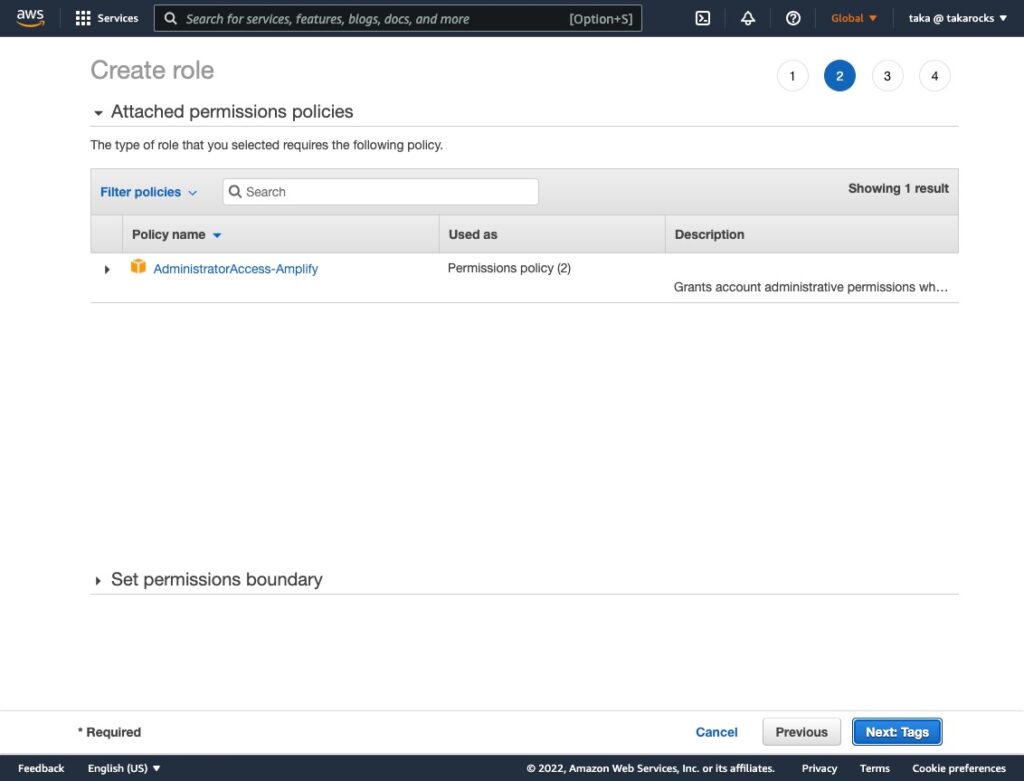Screen dimensions: 1024x781
Task: Open the Services grid menu
Action: (x=83, y=18)
